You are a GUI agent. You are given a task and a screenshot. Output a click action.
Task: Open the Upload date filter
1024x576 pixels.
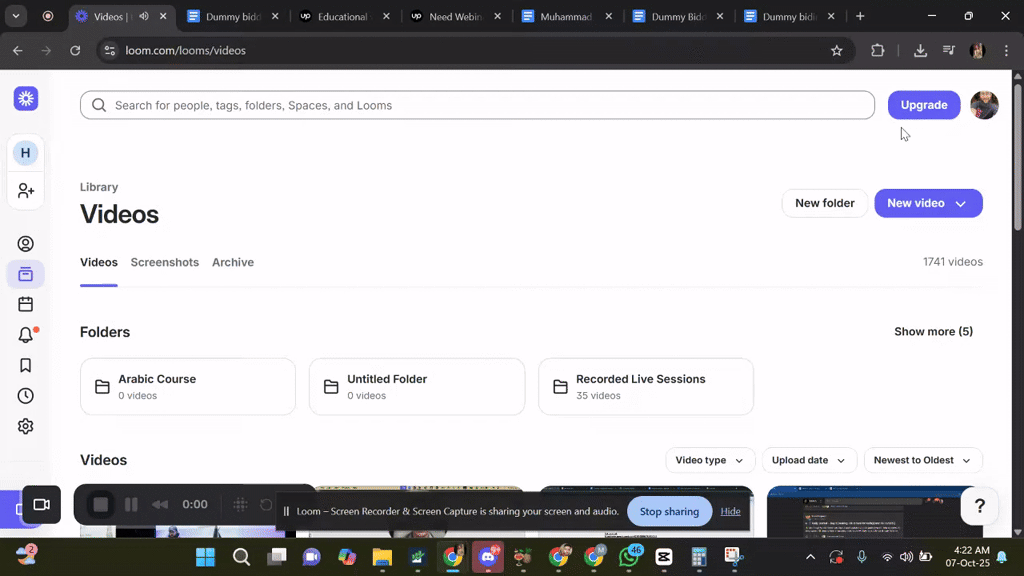(809, 460)
